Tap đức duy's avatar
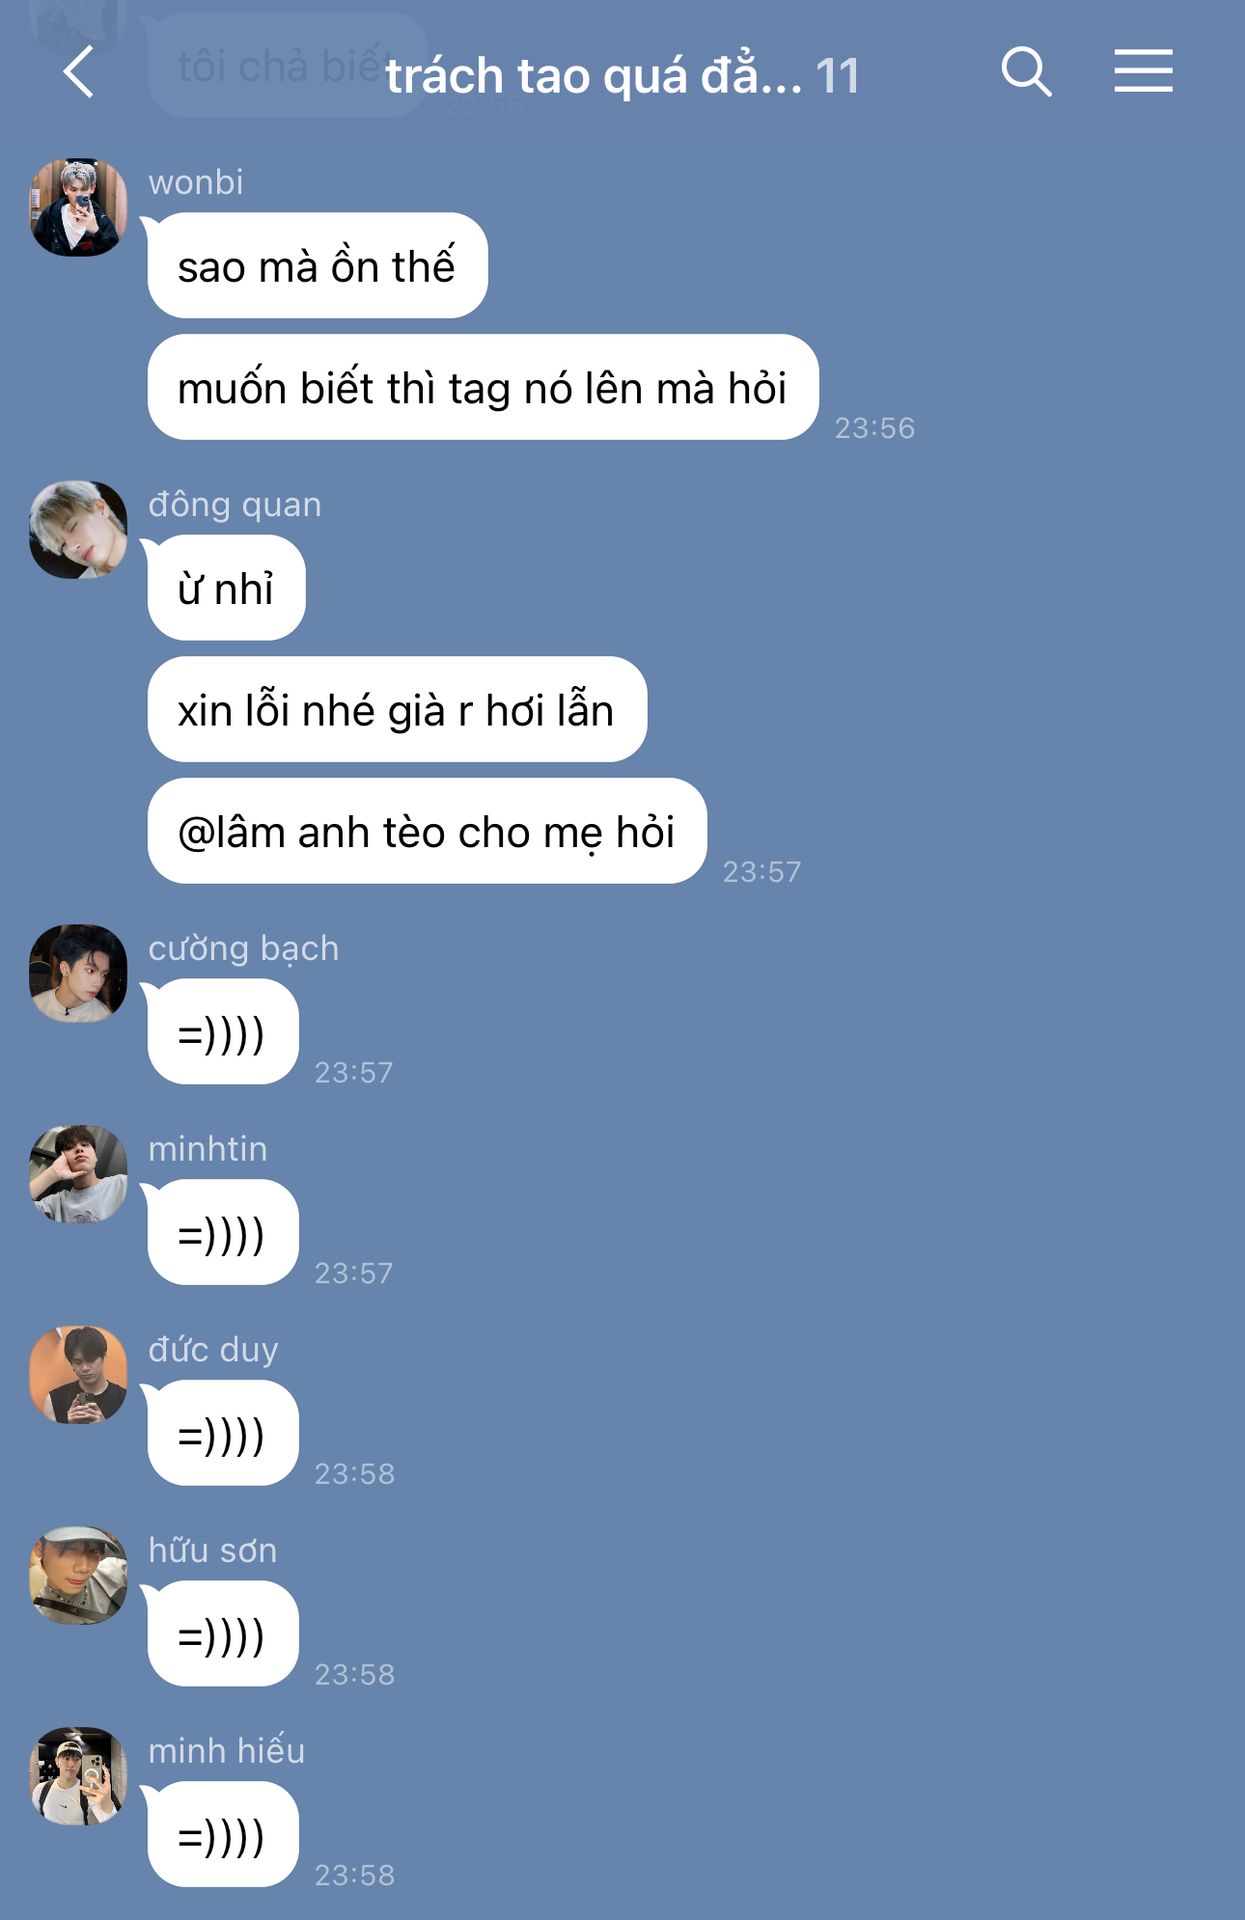Viewport: 1245px width, 1920px height. tap(79, 1375)
